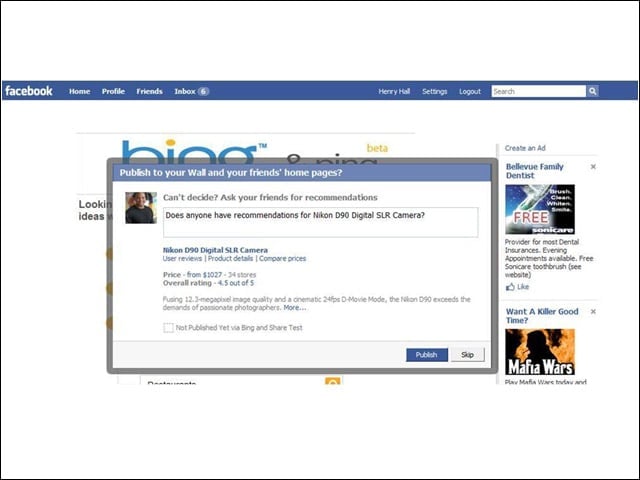
Task: Click the Like text under the dentist ad
Action: point(523,287)
